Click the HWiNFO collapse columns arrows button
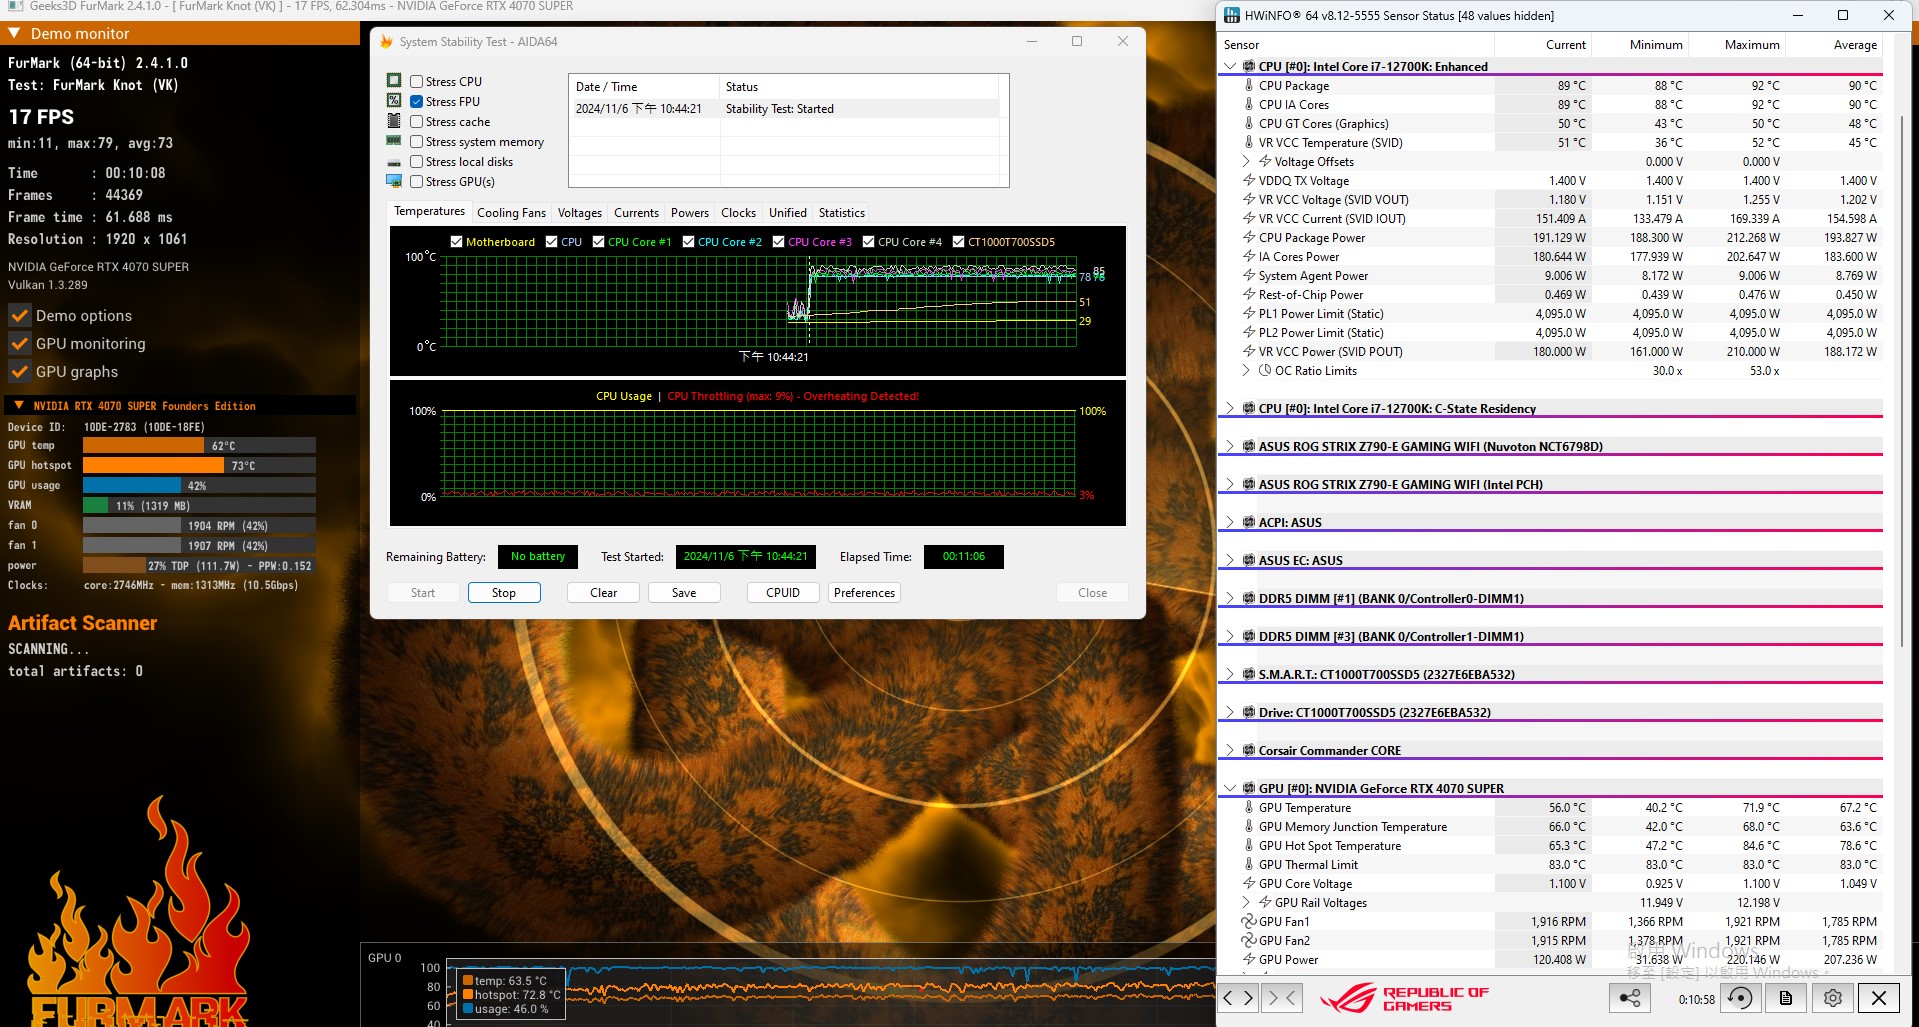 (1281, 997)
